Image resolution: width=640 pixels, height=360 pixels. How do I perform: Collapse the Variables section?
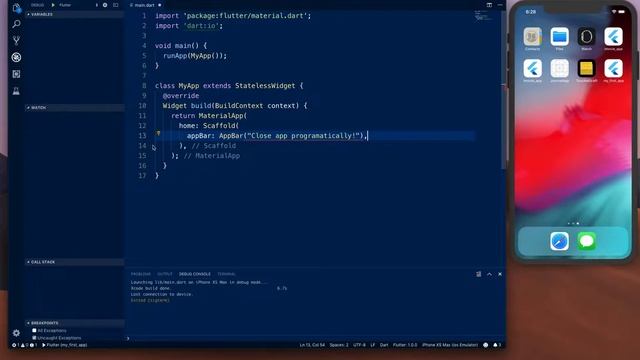[x=75, y=14]
